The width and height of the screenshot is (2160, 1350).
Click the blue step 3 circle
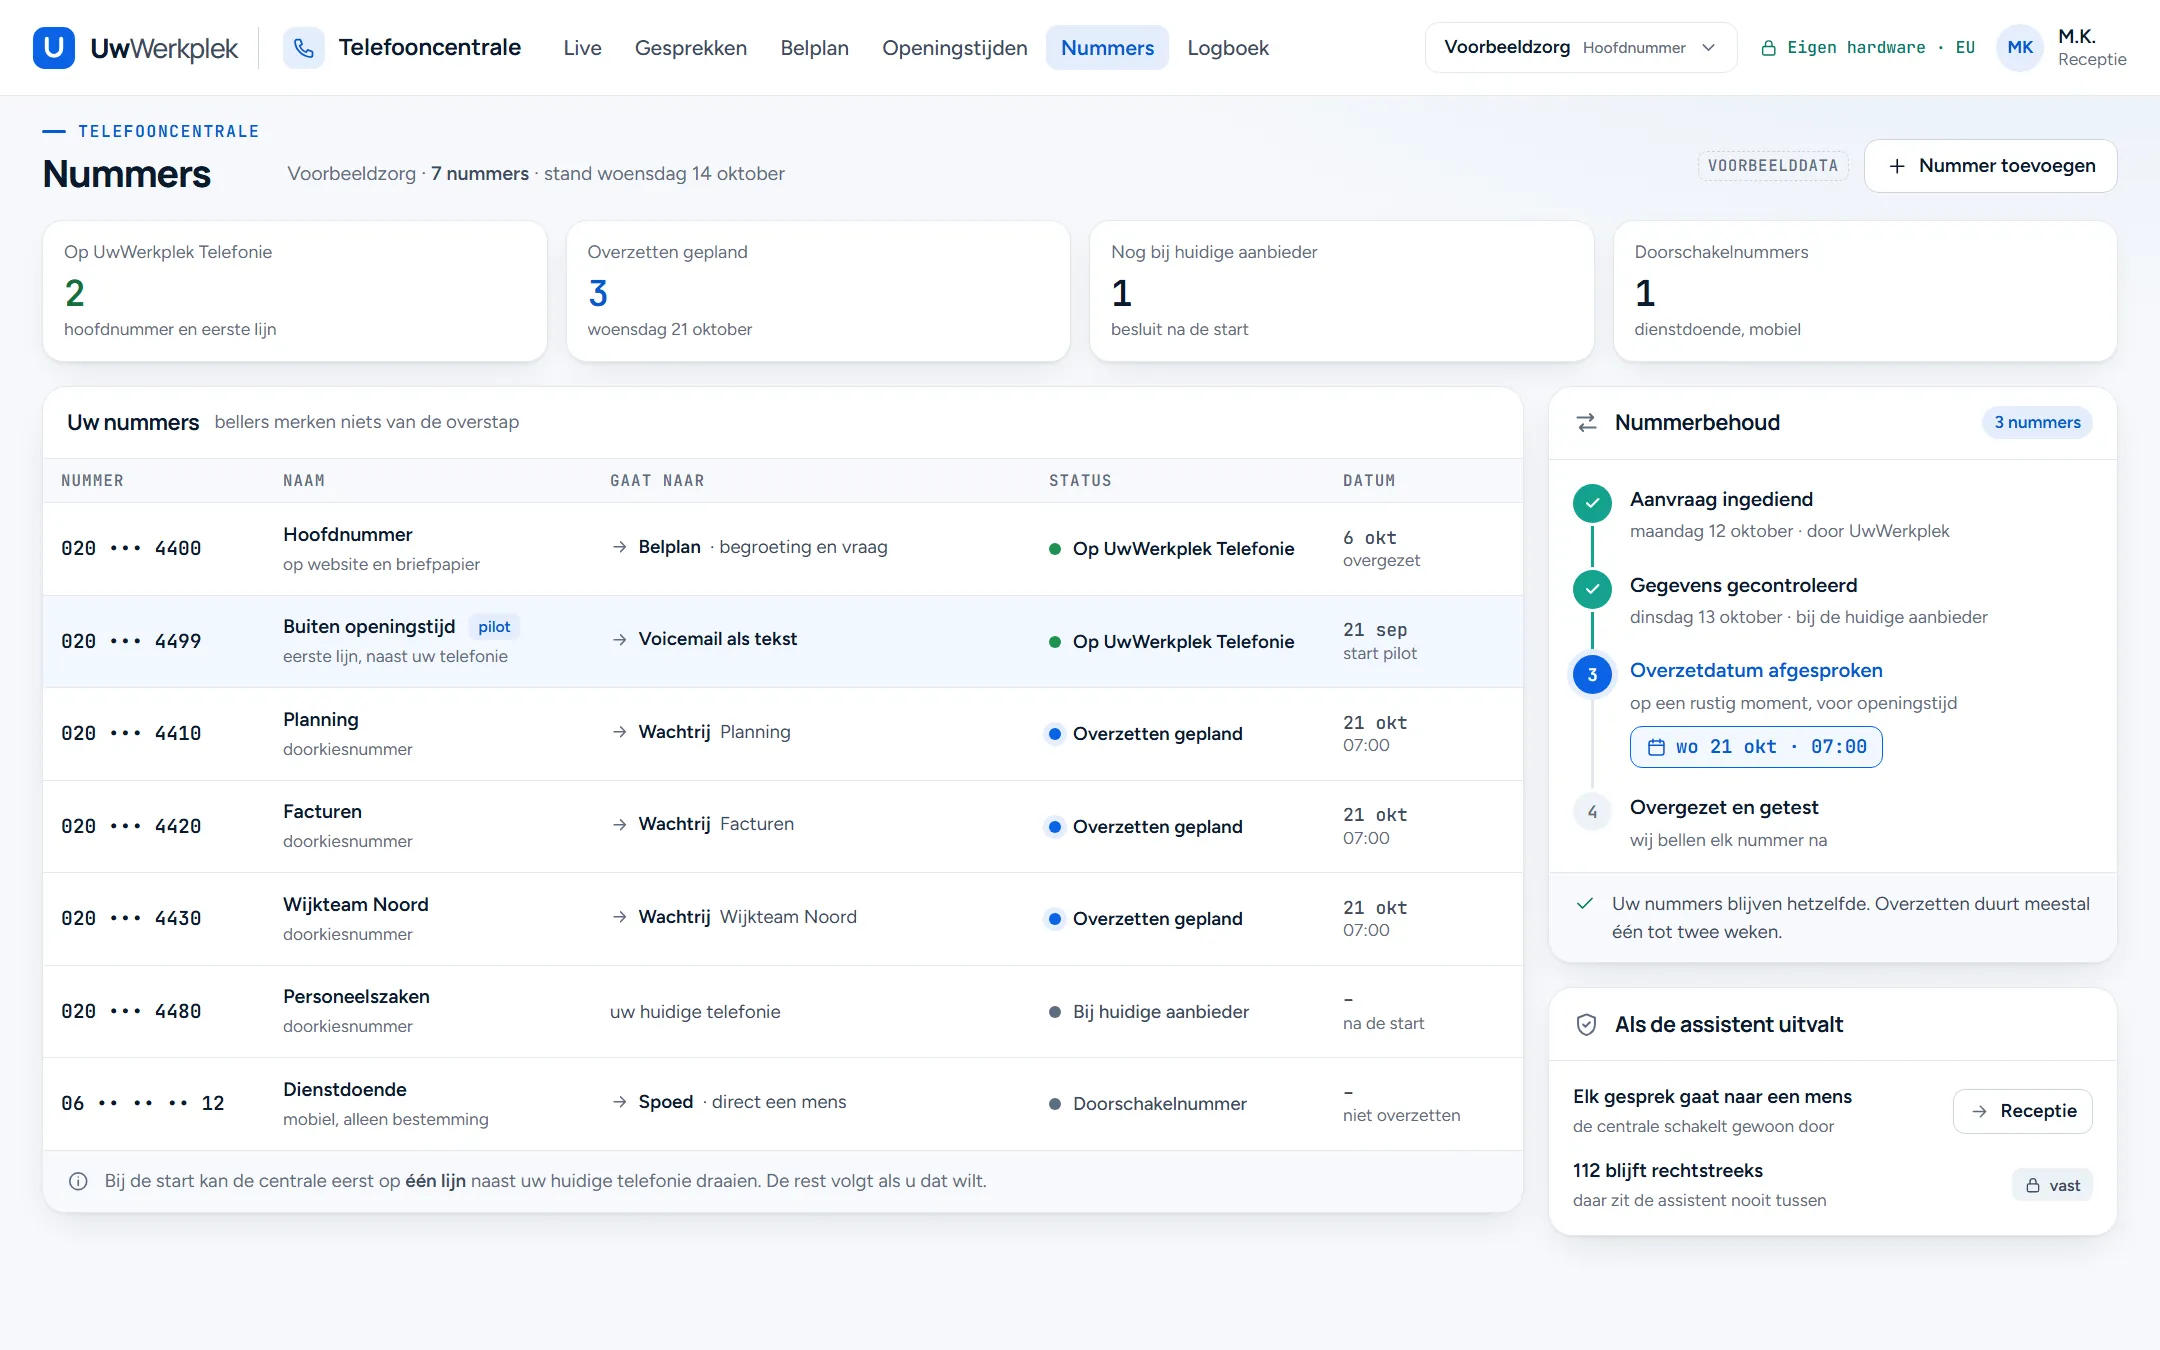[x=1592, y=675]
